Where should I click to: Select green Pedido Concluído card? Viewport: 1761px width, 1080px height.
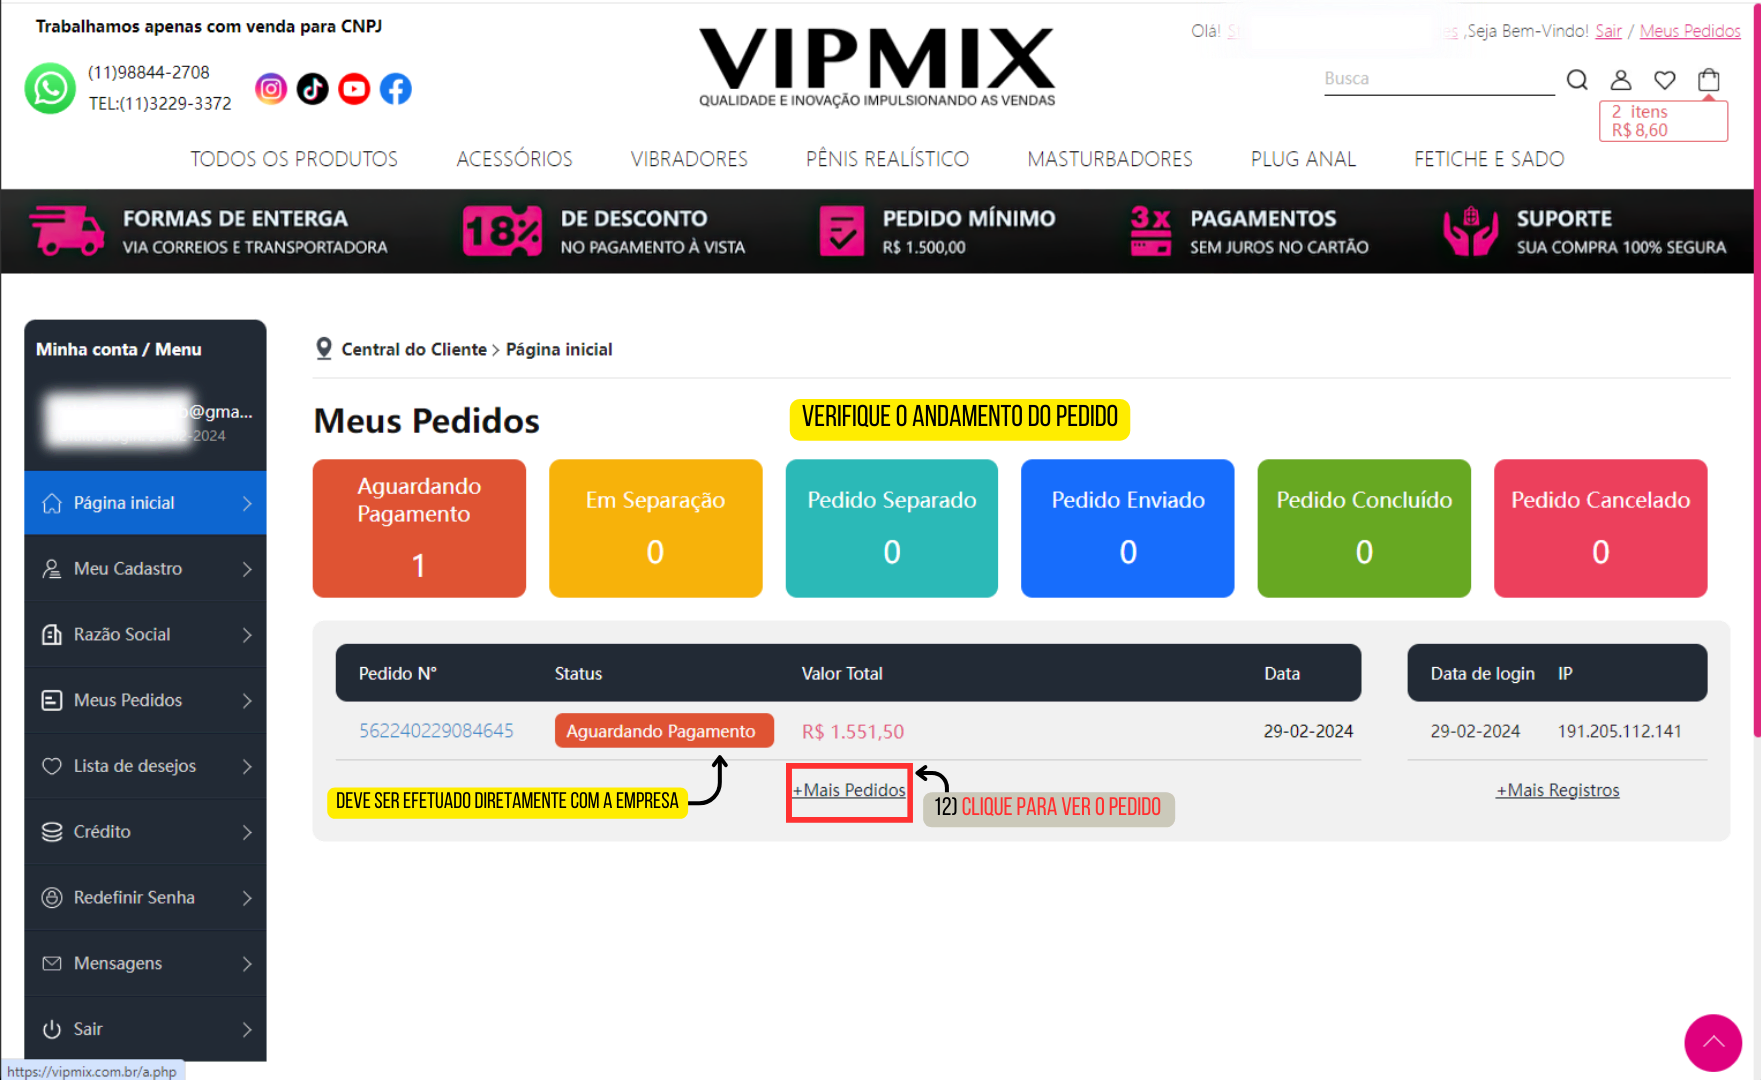click(1364, 528)
